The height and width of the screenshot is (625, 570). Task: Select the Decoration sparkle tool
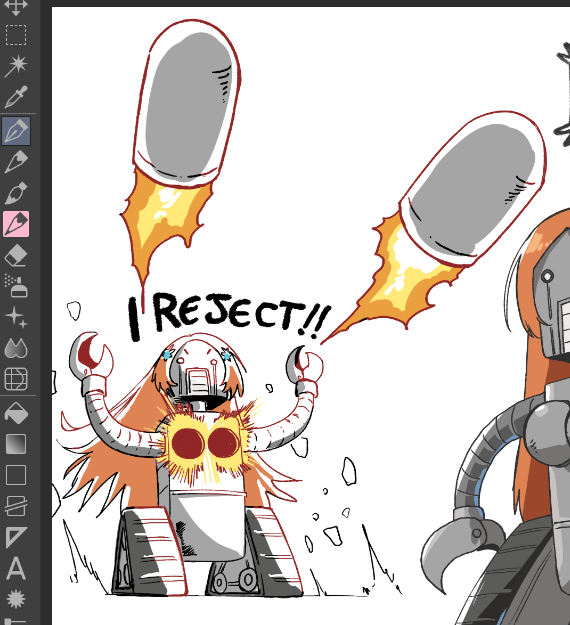pyautogui.click(x=16, y=317)
